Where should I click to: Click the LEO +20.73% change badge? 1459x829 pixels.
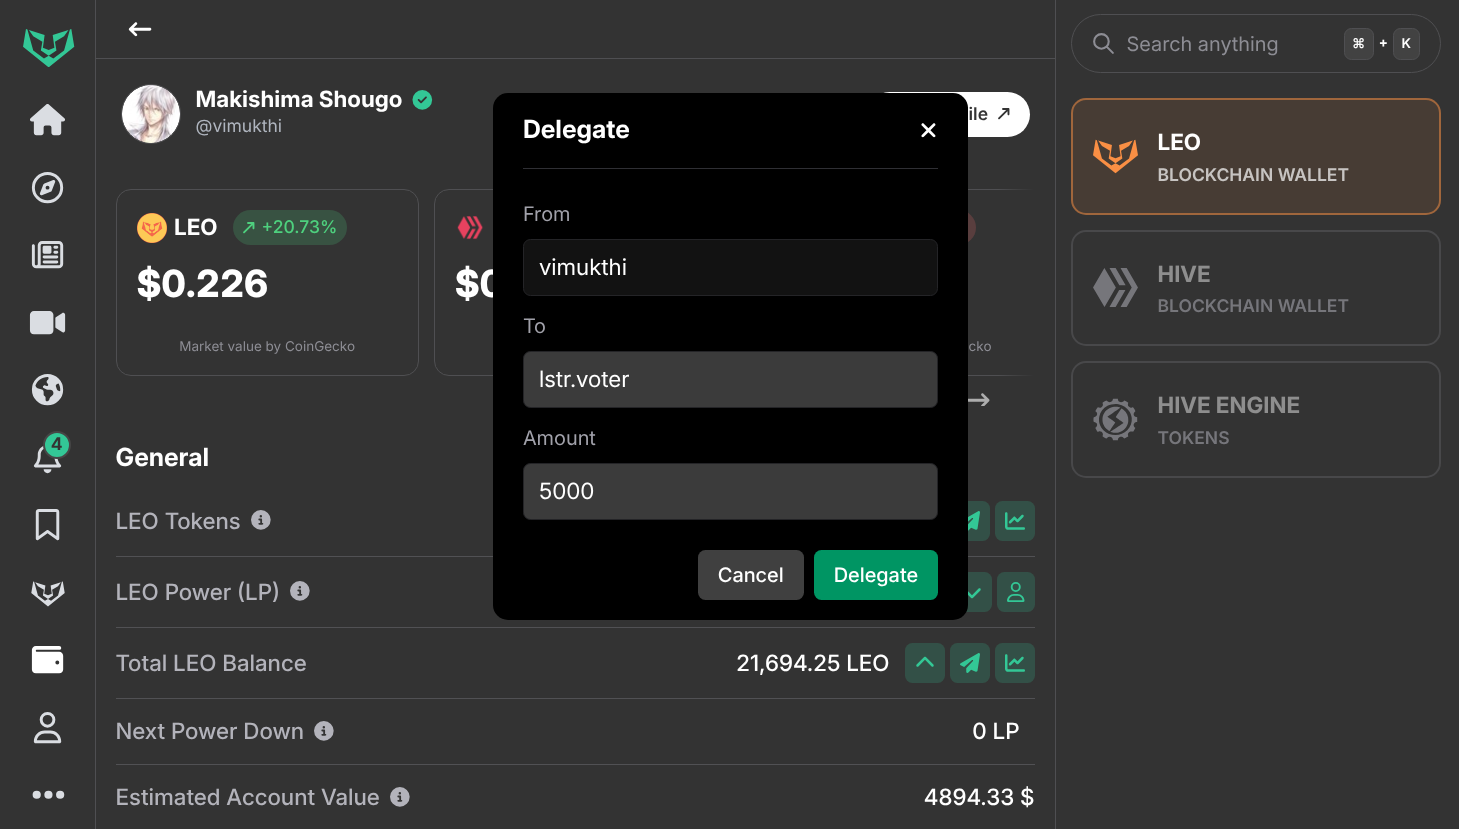[290, 227]
